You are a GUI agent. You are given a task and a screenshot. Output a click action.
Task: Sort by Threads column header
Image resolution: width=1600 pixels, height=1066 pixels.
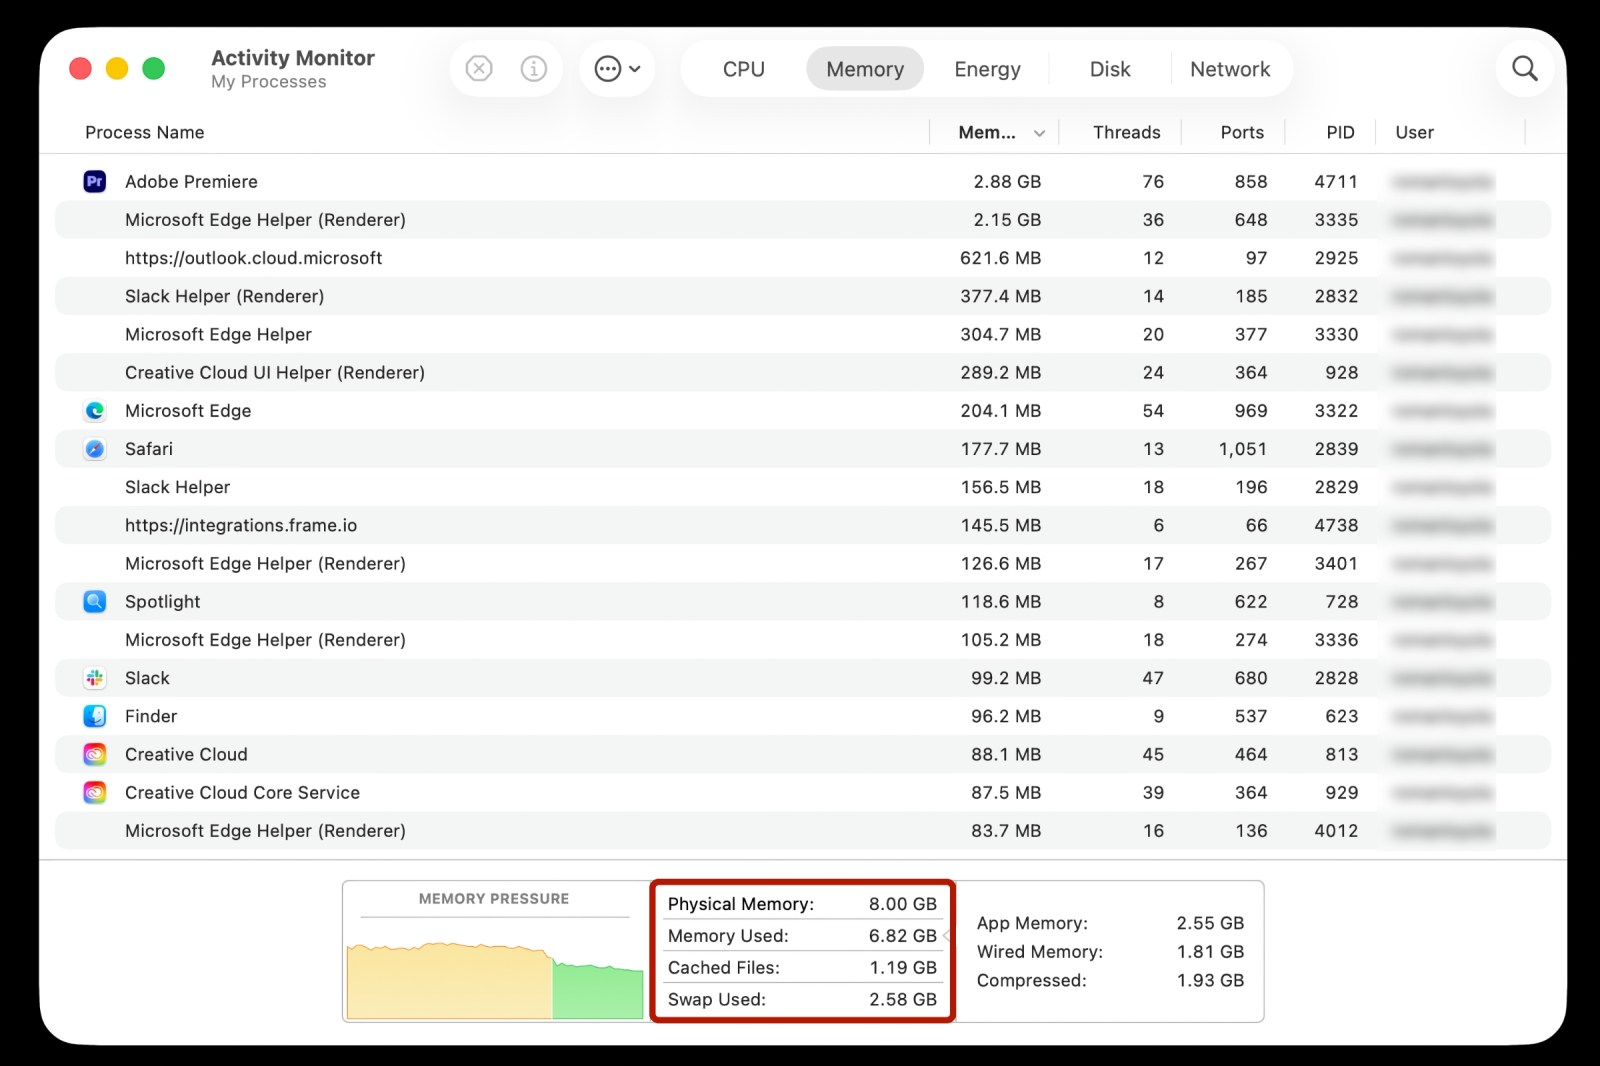1126,133
